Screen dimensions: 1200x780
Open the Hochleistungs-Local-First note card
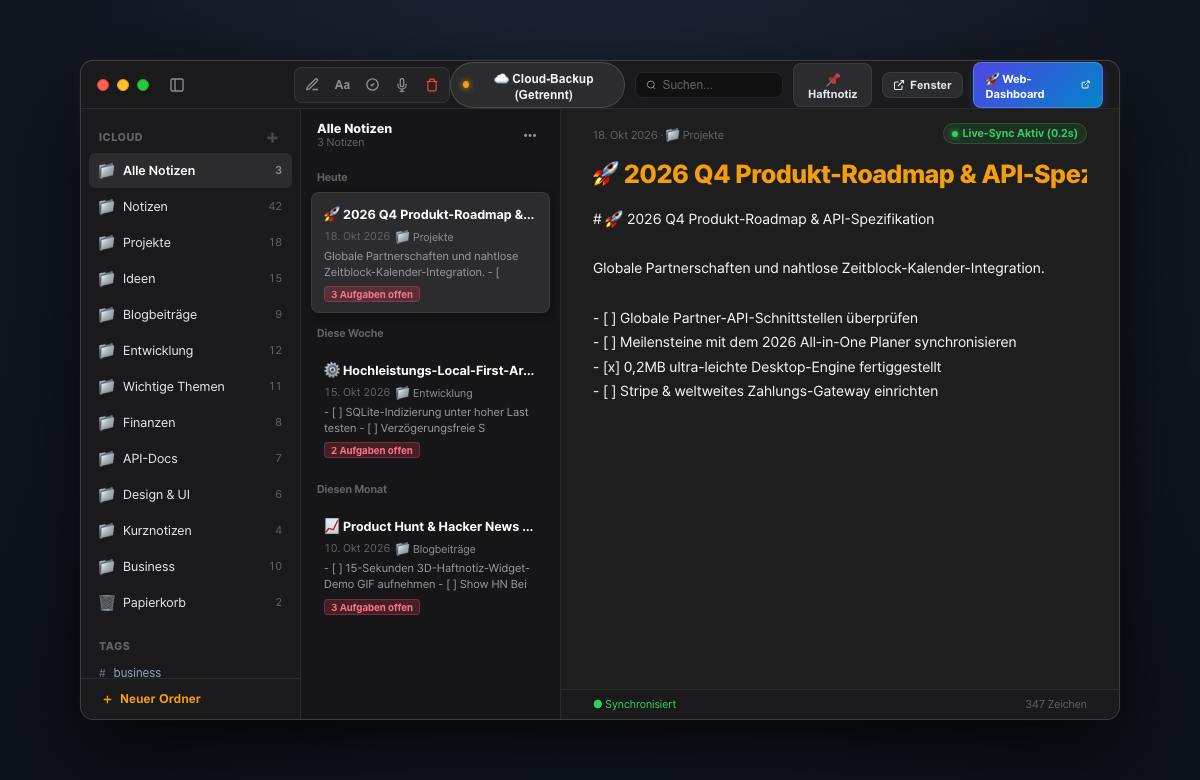[430, 409]
